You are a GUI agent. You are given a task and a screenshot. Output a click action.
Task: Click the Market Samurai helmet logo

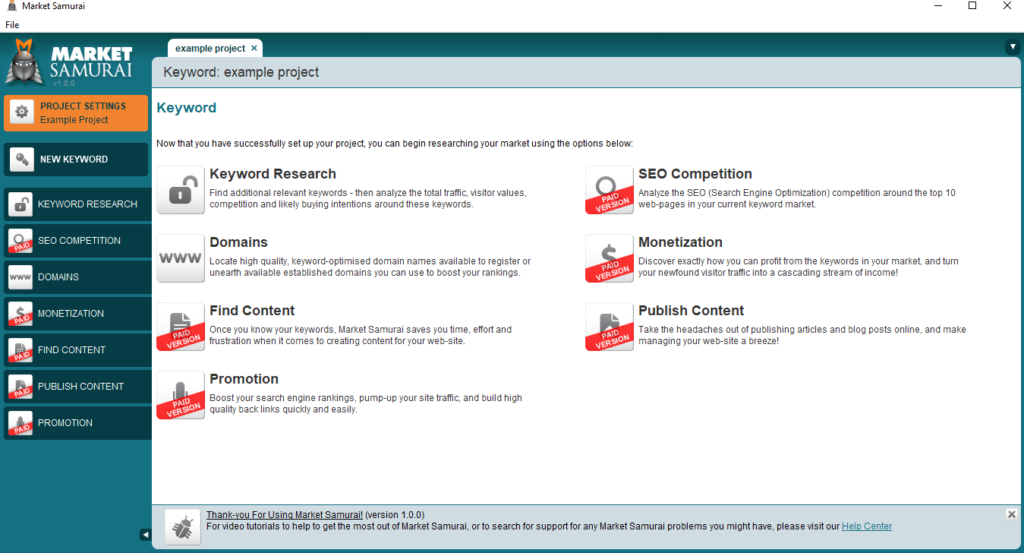(24, 62)
